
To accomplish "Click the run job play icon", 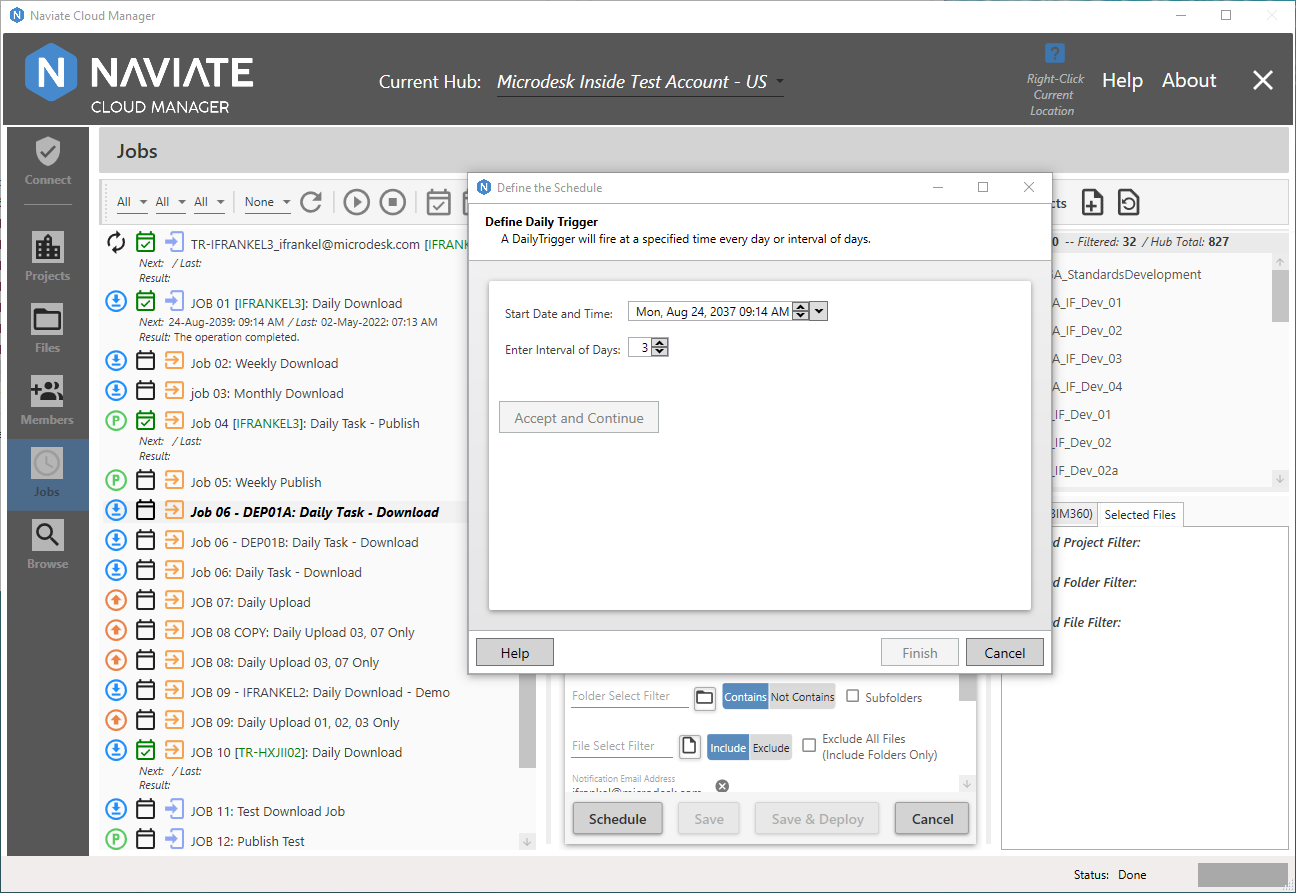I will [357, 202].
